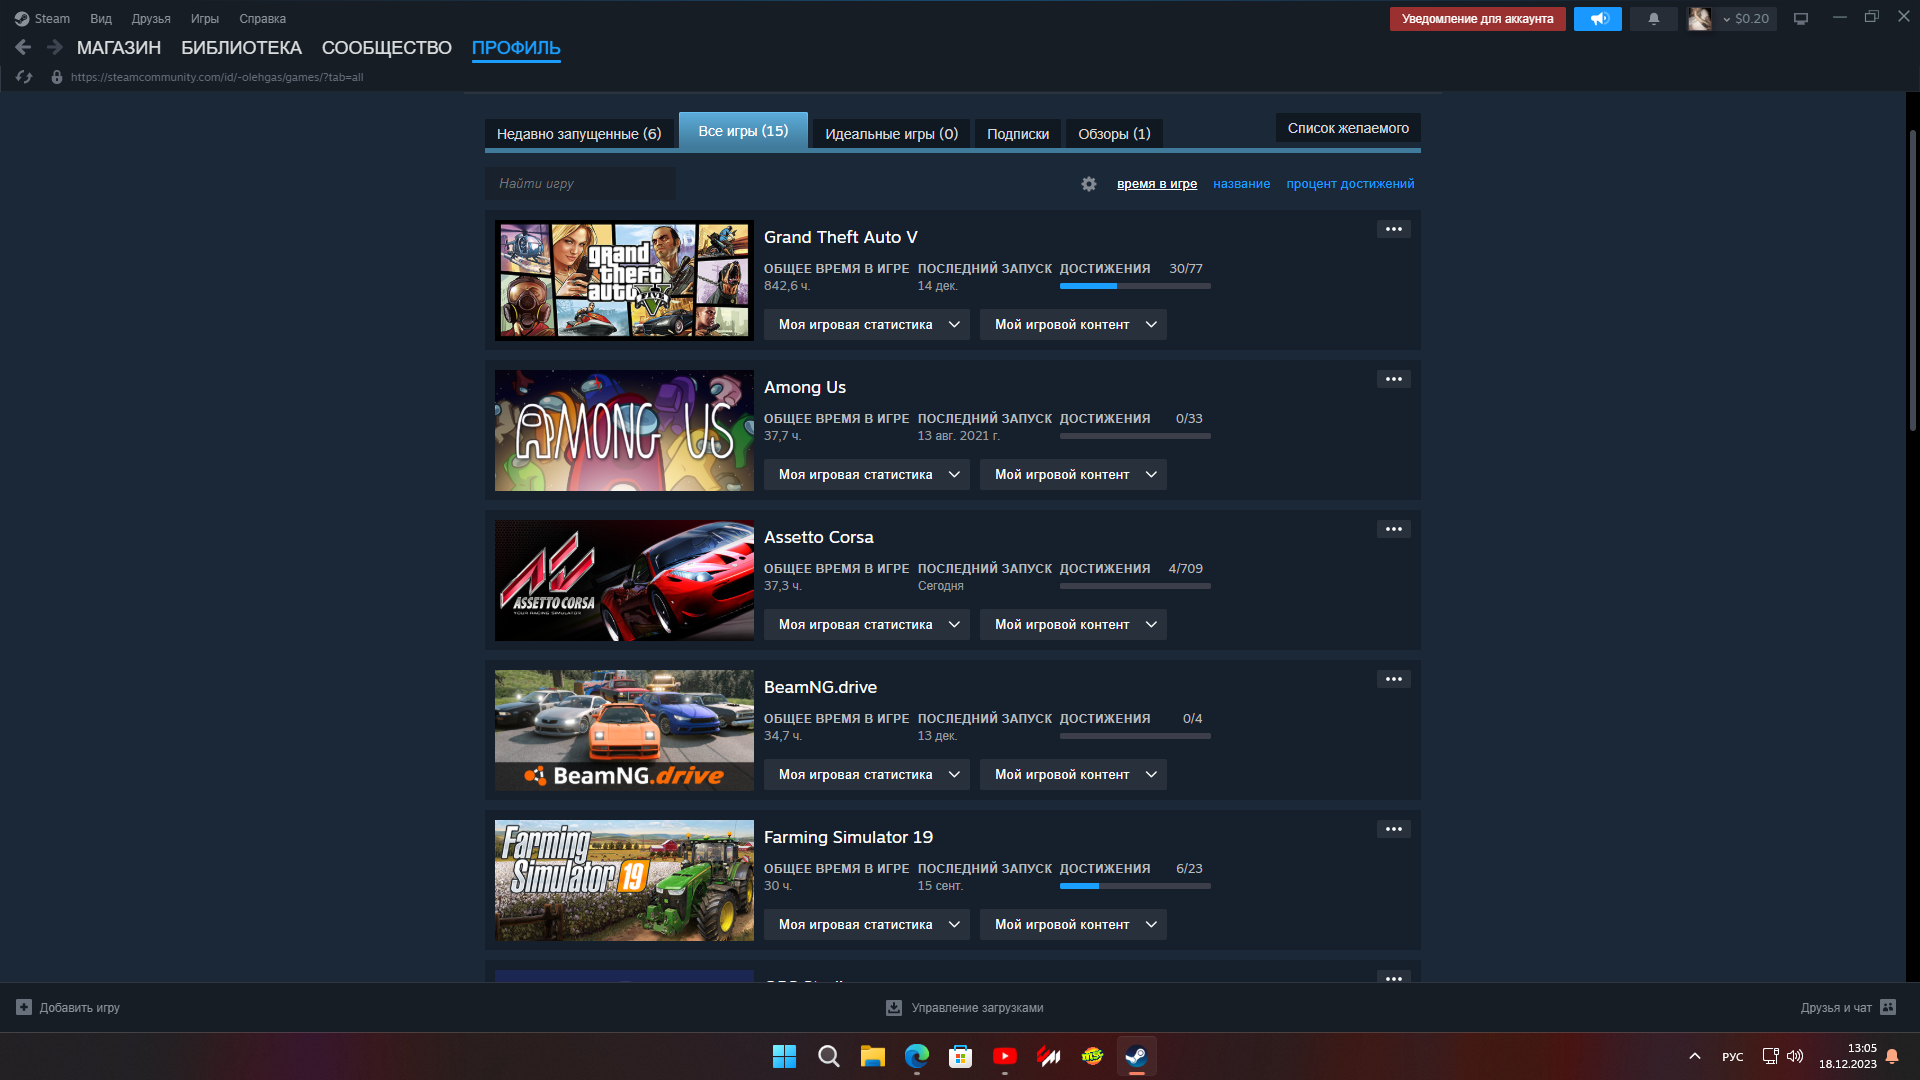The width and height of the screenshot is (1920, 1080).
Task: Go to the СООБЩЕСТВО section
Action: tap(387, 48)
